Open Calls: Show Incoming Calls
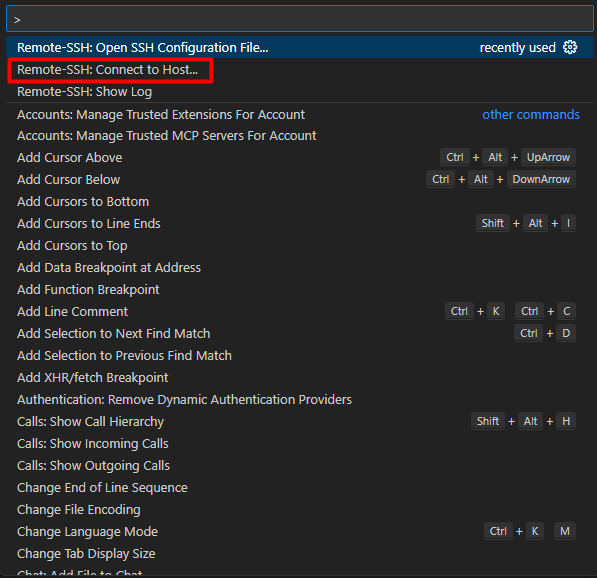 click(x=300, y=444)
